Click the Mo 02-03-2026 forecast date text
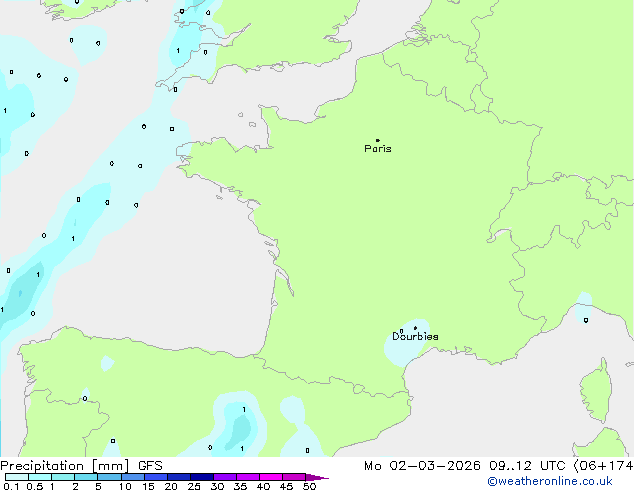 click(x=422, y=466)
